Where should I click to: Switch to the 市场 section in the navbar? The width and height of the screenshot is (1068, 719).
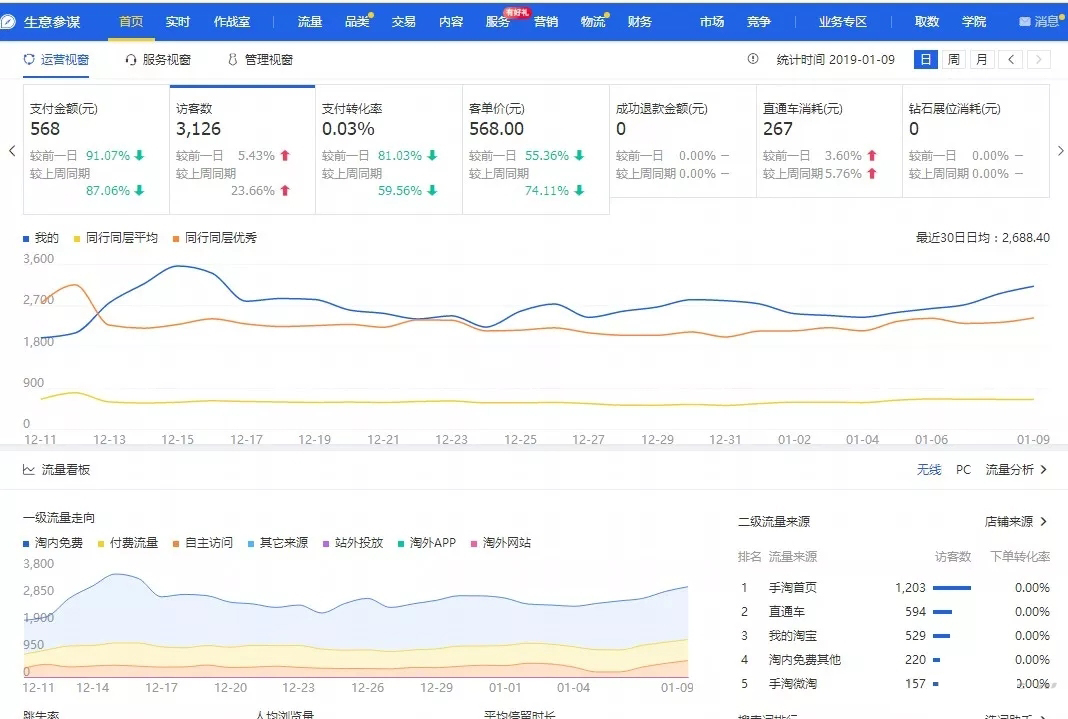(712, 21)
